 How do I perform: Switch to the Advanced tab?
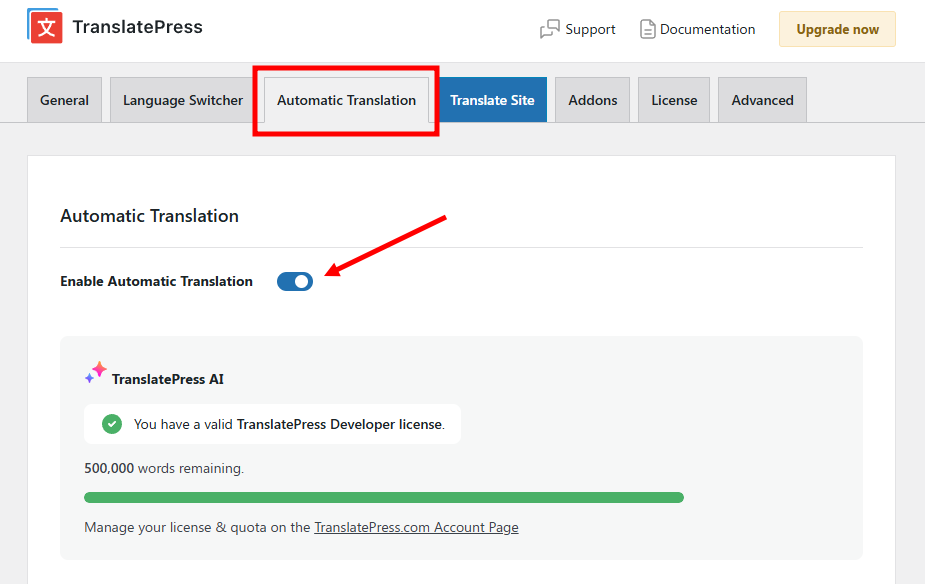tap(762, 100)
